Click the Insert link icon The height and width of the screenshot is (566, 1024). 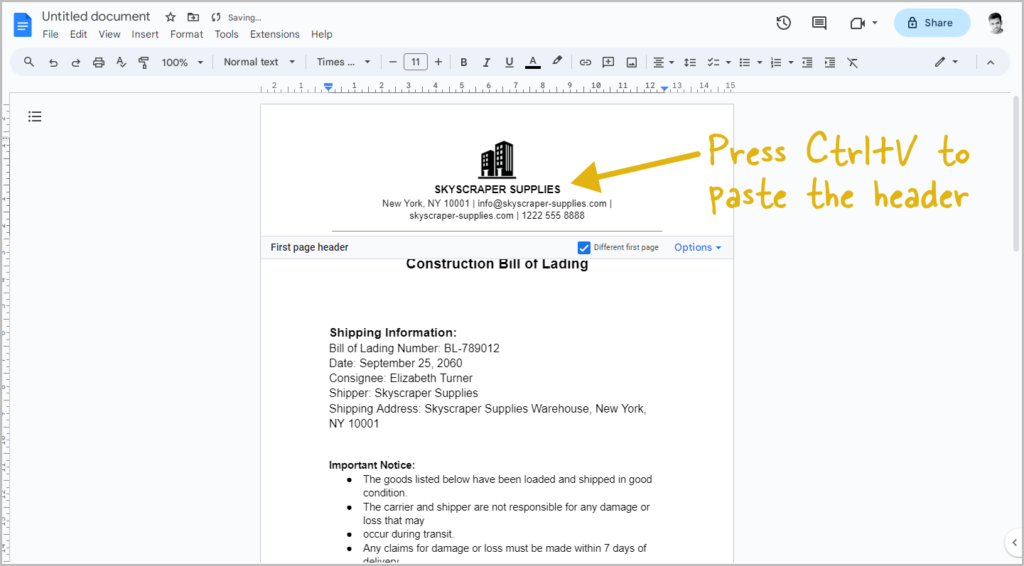pyautogui.click(x=586, y=62)
